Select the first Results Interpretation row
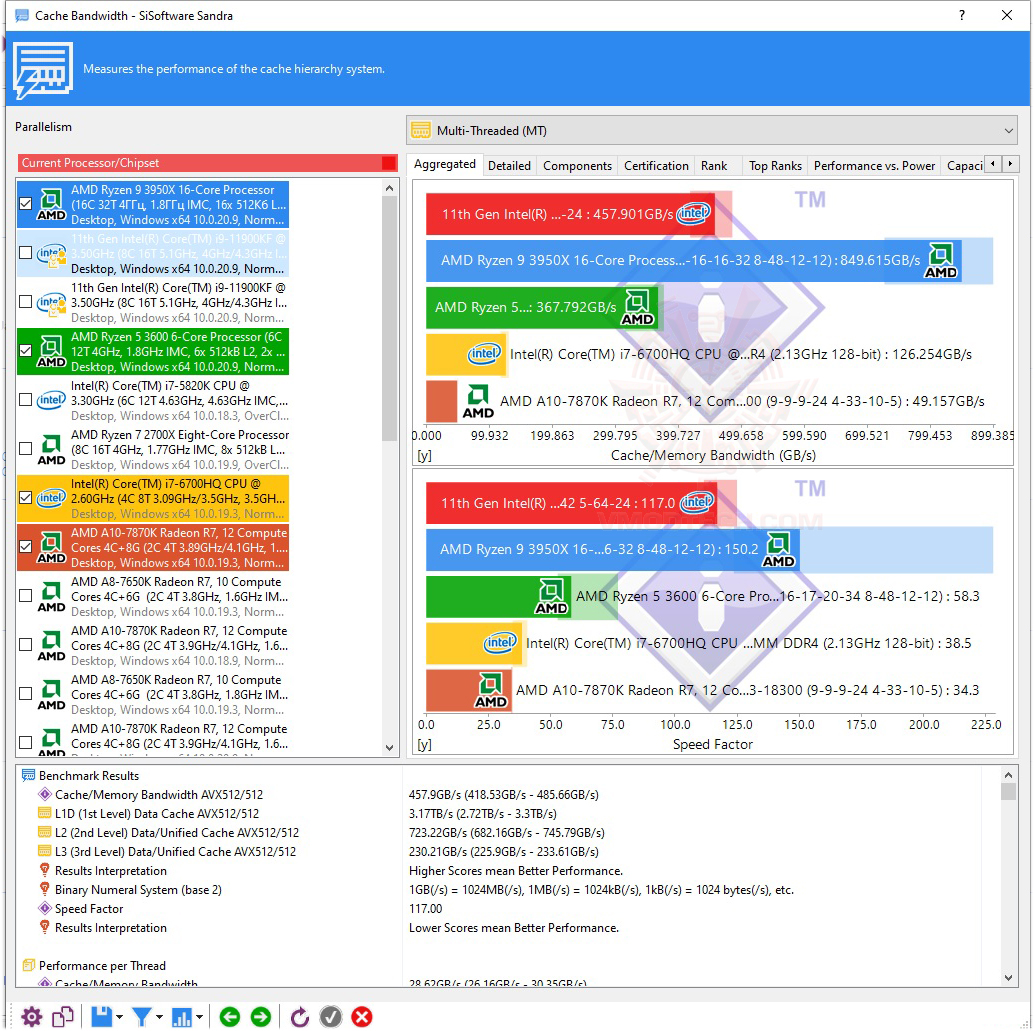Screen dimensions: 1034x1031 (111, 871)
